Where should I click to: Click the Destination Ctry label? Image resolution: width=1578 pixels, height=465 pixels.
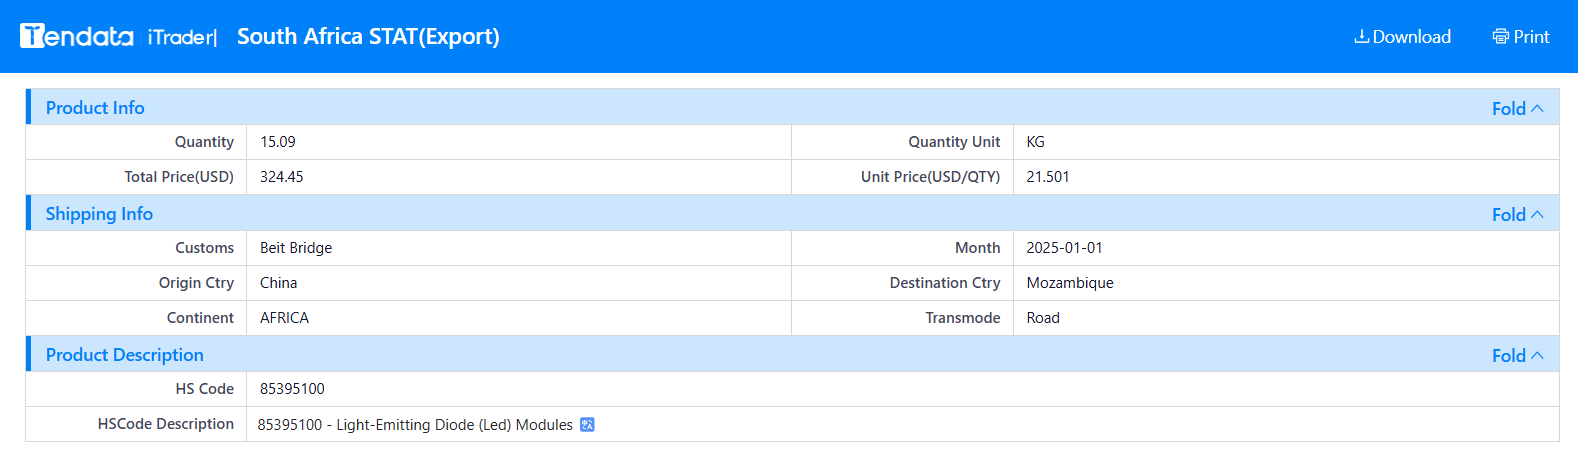tap(945, 283)
